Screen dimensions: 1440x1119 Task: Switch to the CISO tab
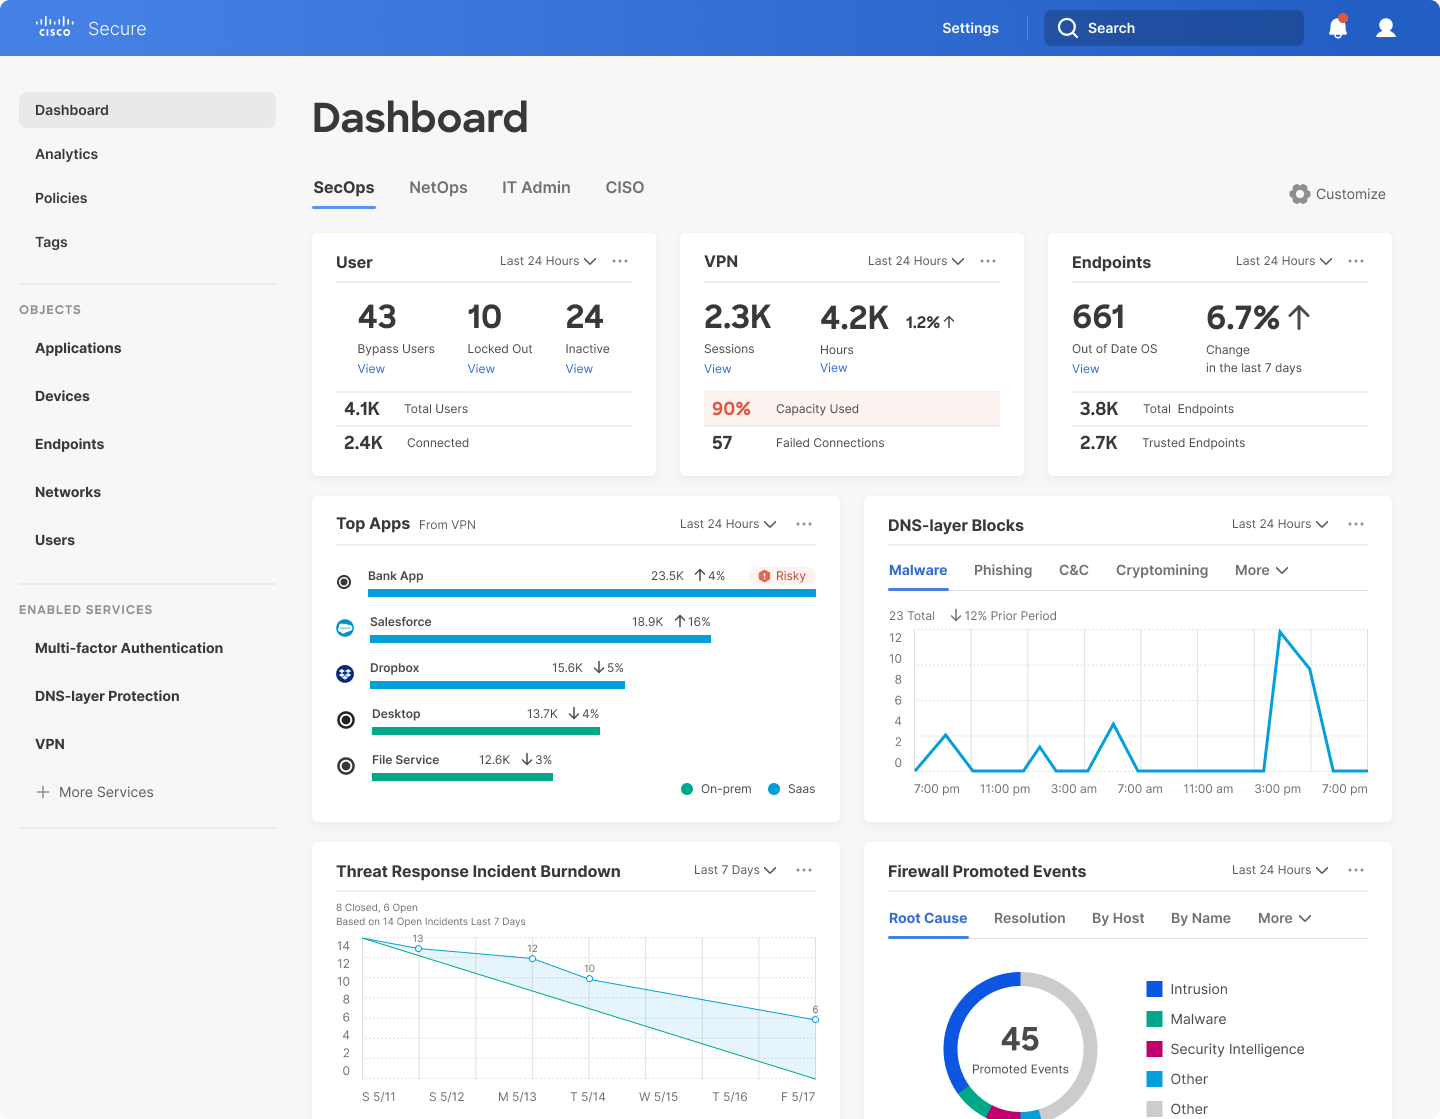pos(625,187)
